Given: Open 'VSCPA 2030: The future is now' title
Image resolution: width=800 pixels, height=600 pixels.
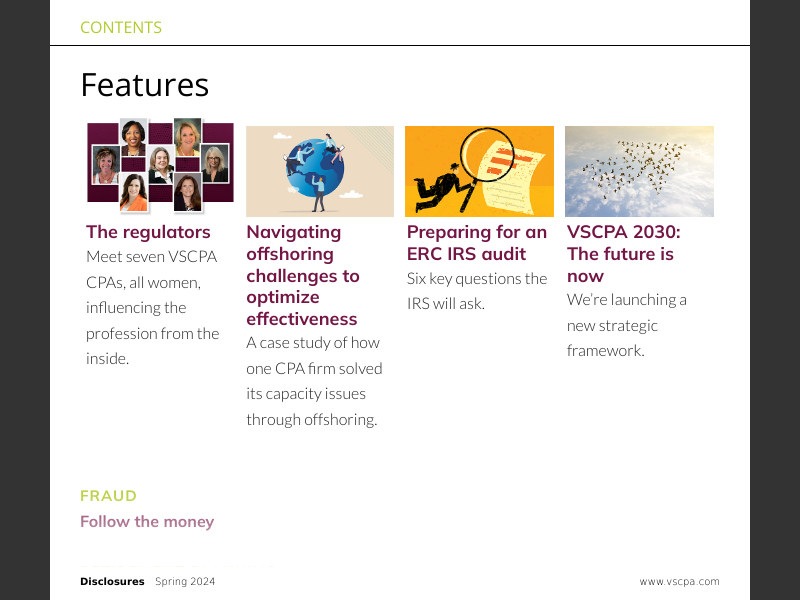Looking at the screenshot, I should click(x=623, y=254).
